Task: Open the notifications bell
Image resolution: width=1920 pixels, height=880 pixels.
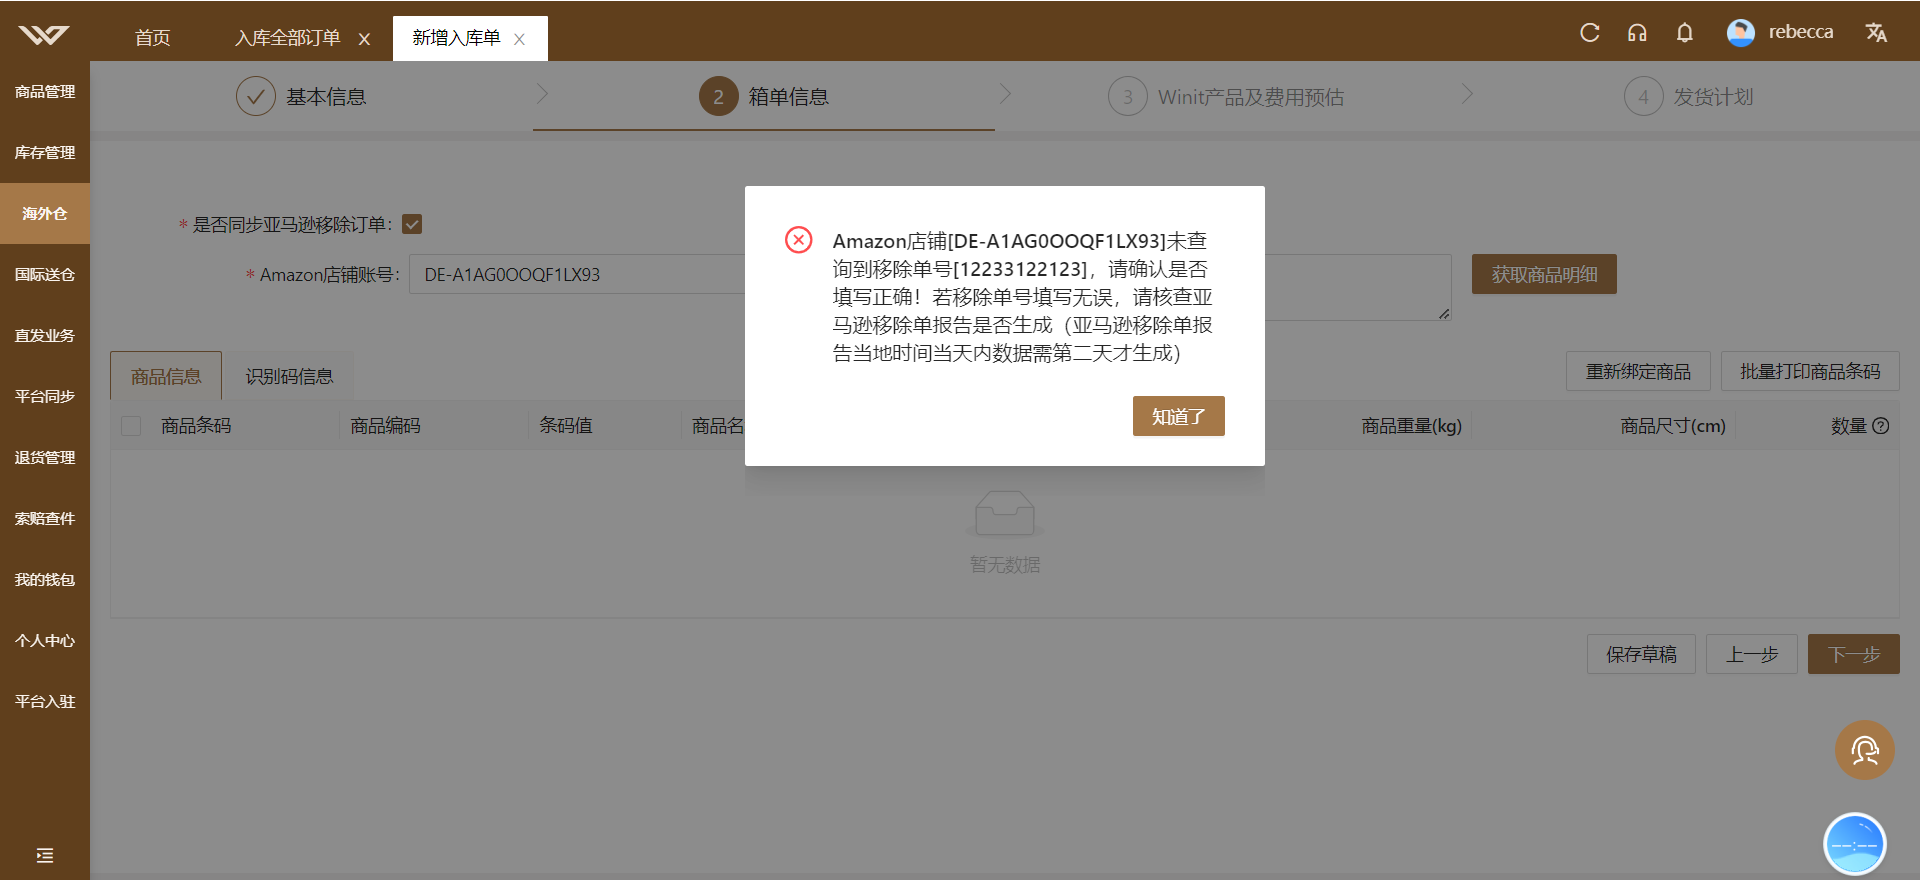Action: (1685, 32)
